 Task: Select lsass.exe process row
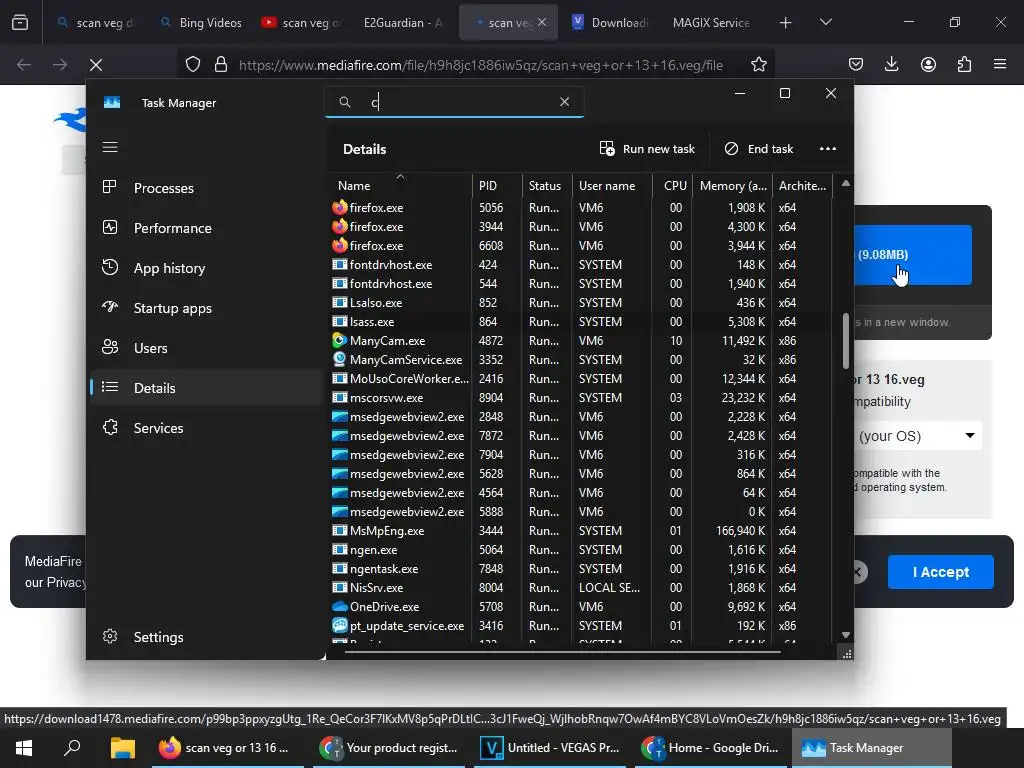coord(581,321)
